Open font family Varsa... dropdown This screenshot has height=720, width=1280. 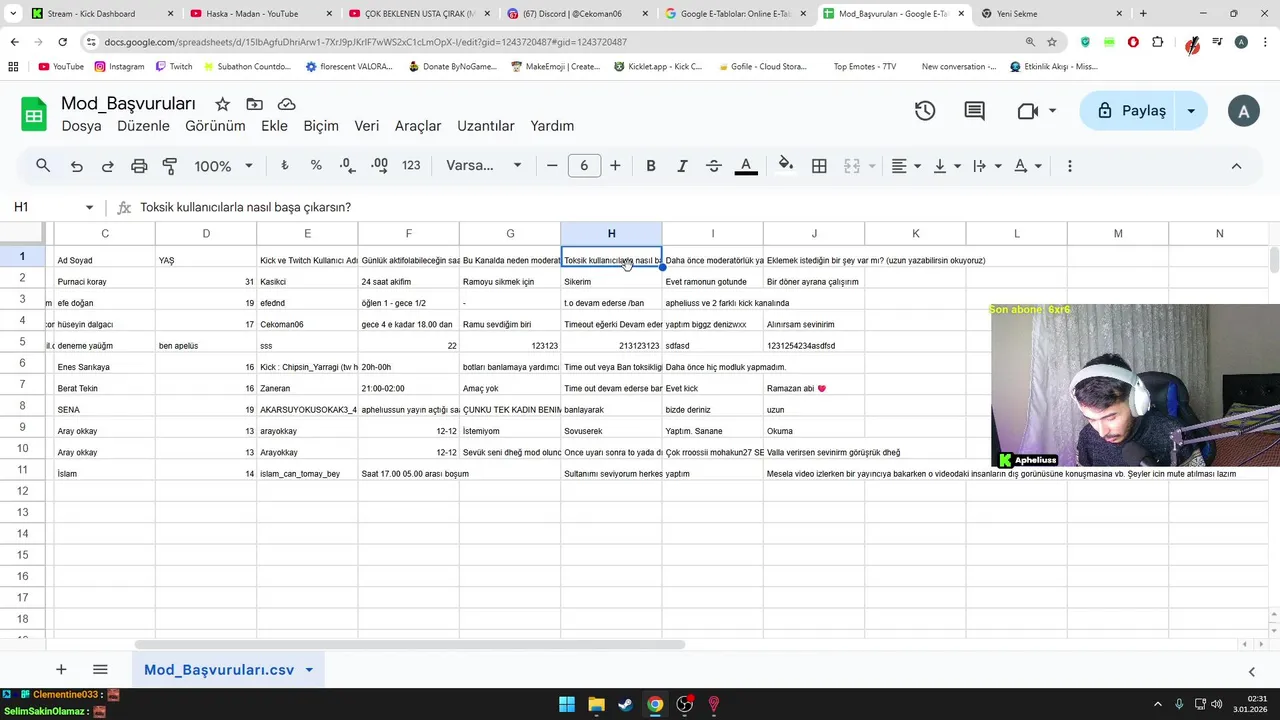[x=484, y=166]
